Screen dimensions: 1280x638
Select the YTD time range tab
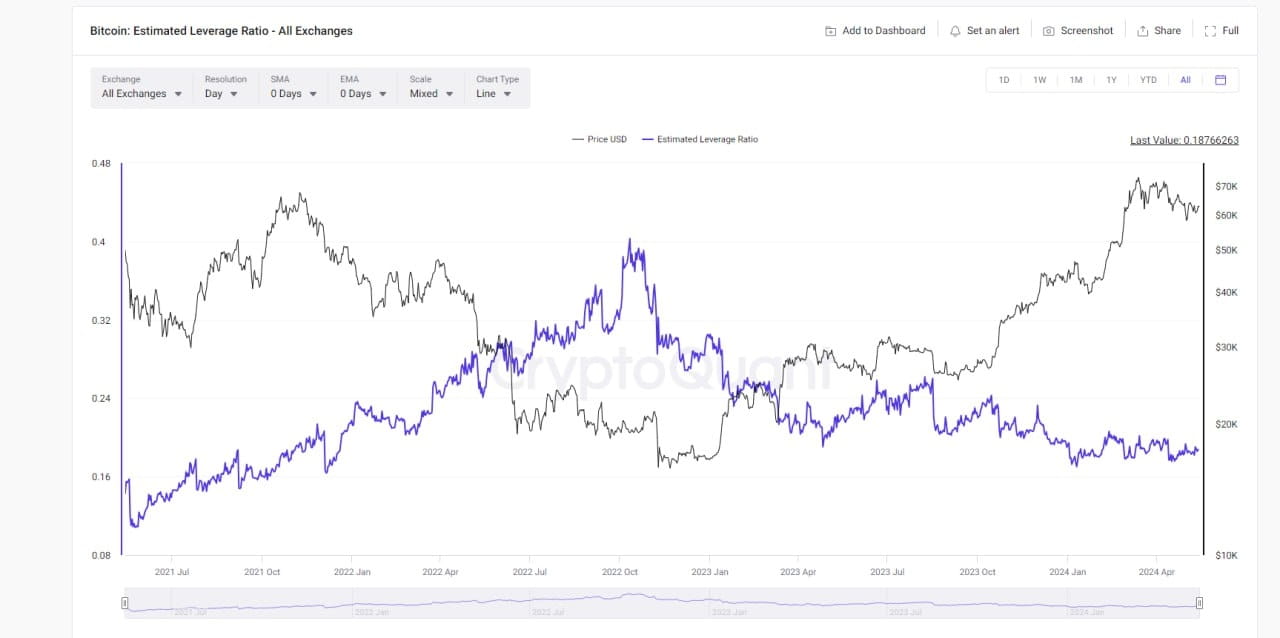click(1148, 80)
